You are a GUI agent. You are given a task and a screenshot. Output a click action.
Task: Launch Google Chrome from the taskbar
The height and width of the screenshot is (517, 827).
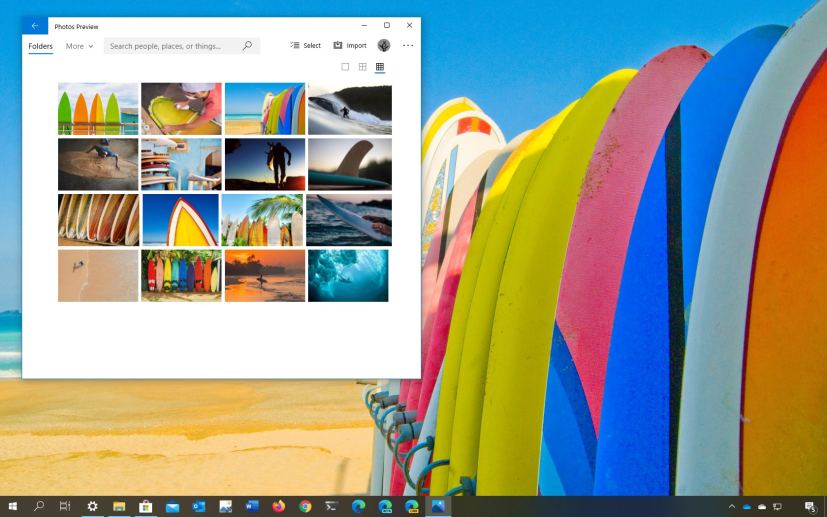coord(305,506)
